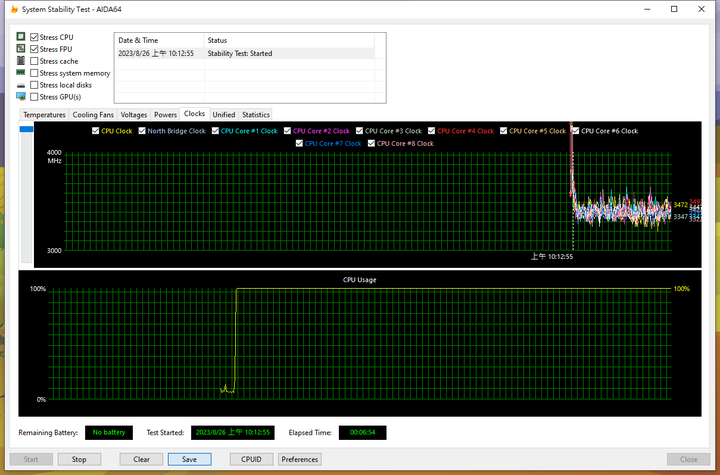Viewport: 720px width, 475px height.
Task: Open the CPUID panel
Action: (251, 459)
